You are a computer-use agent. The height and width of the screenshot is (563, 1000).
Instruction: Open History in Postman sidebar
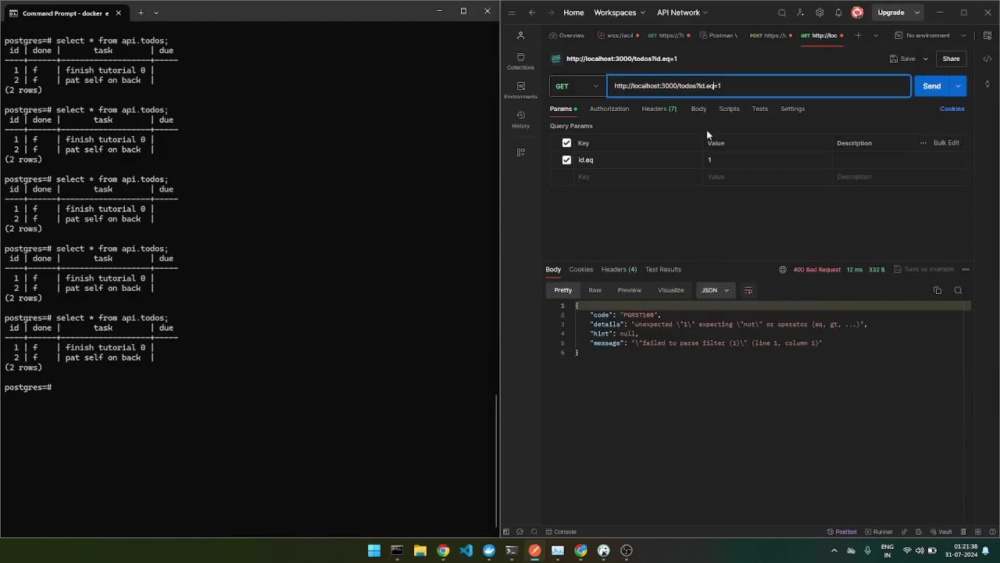[x=520, y=119]
